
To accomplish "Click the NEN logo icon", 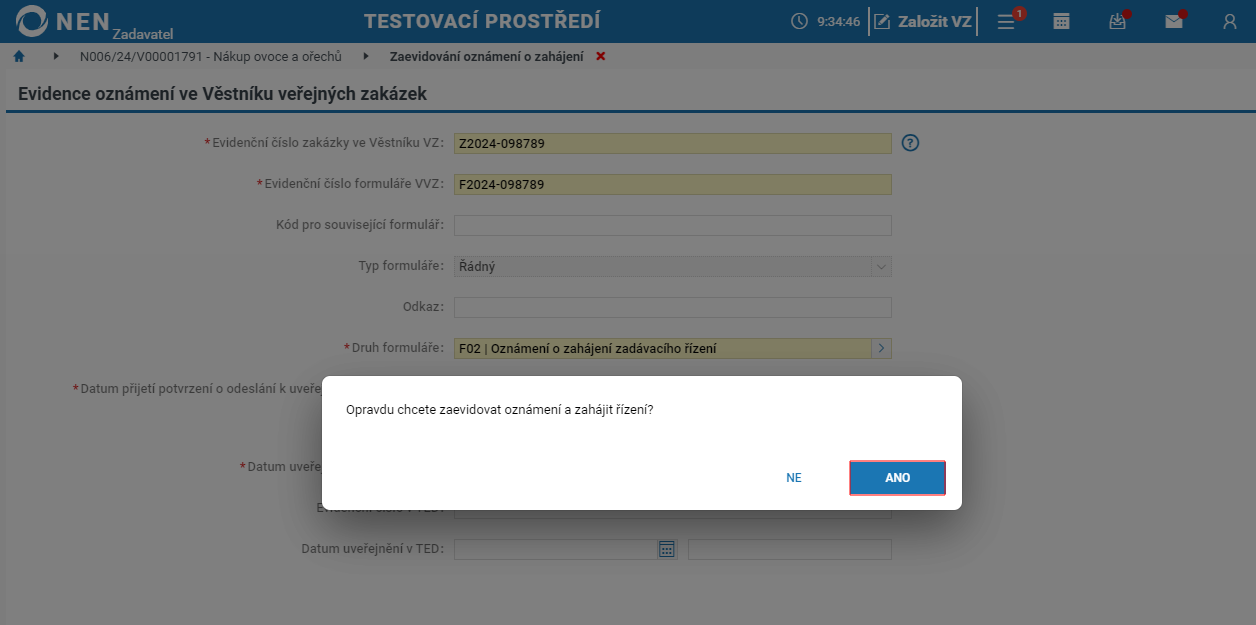I will (32, 21).
